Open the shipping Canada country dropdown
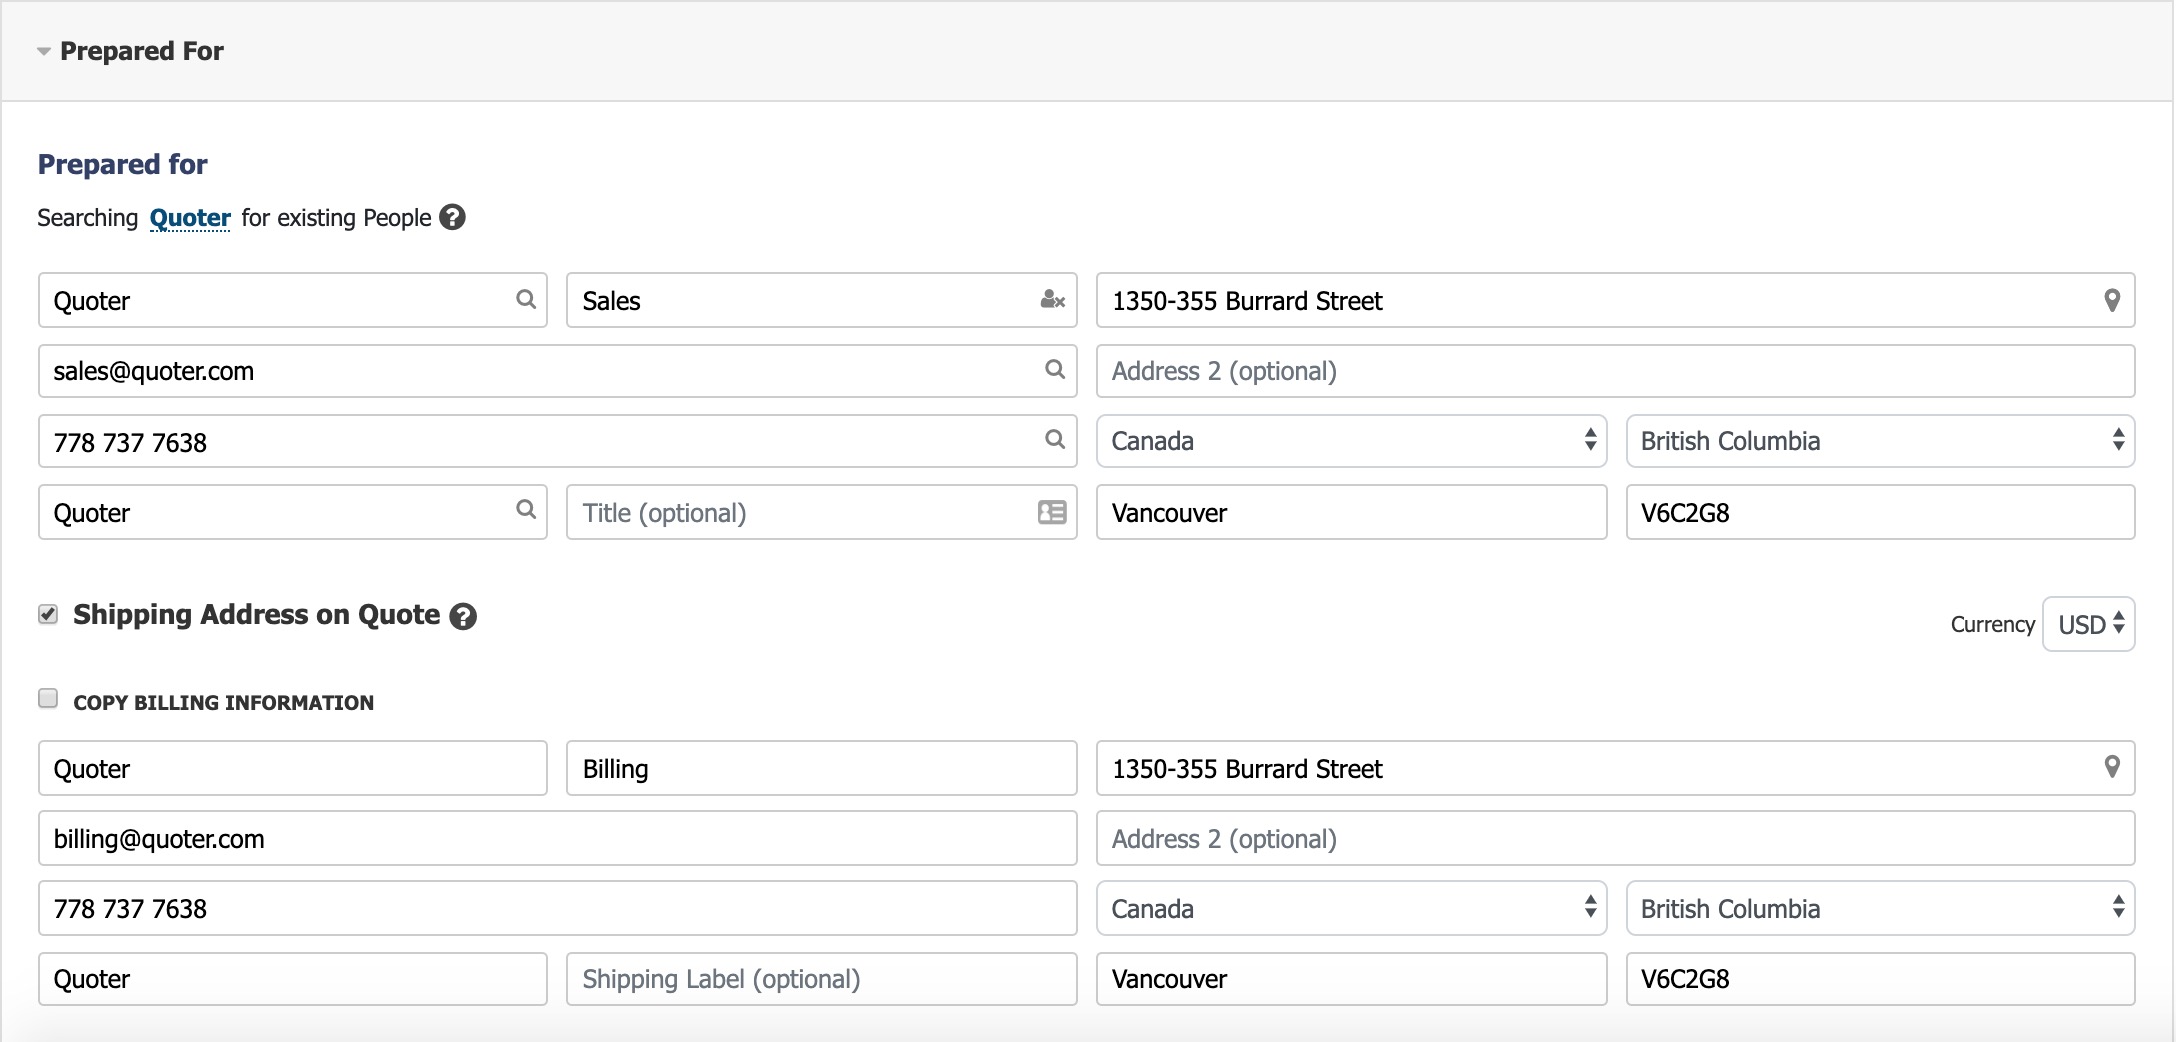 (x=1352, y=908)
